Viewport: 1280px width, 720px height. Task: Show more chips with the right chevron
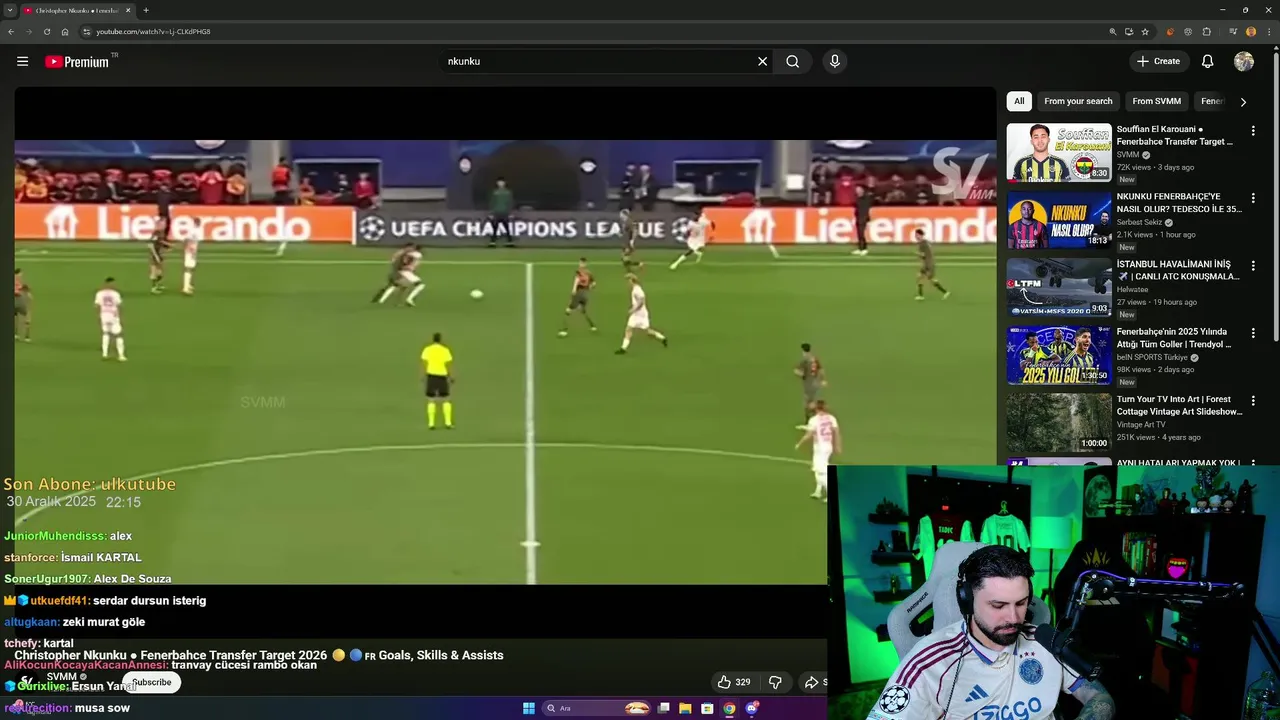click(x=1243, y=101)
